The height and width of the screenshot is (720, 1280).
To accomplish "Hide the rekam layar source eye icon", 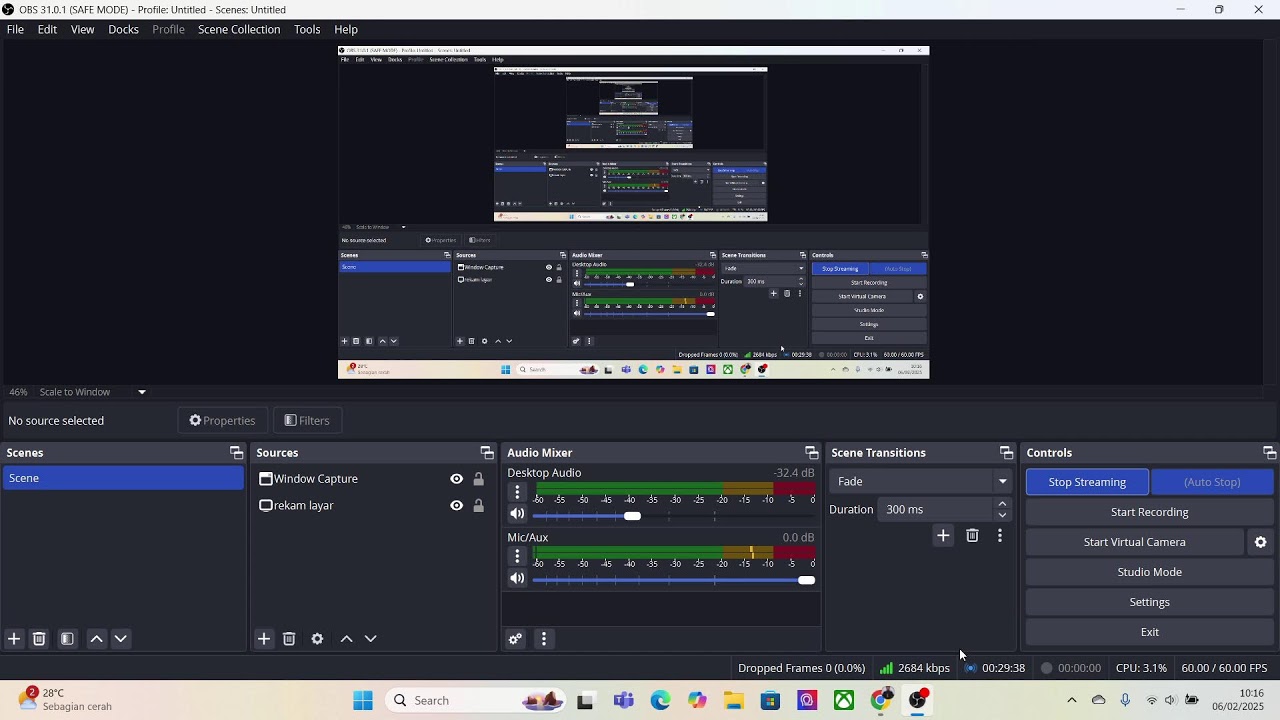I will point(456,506).
